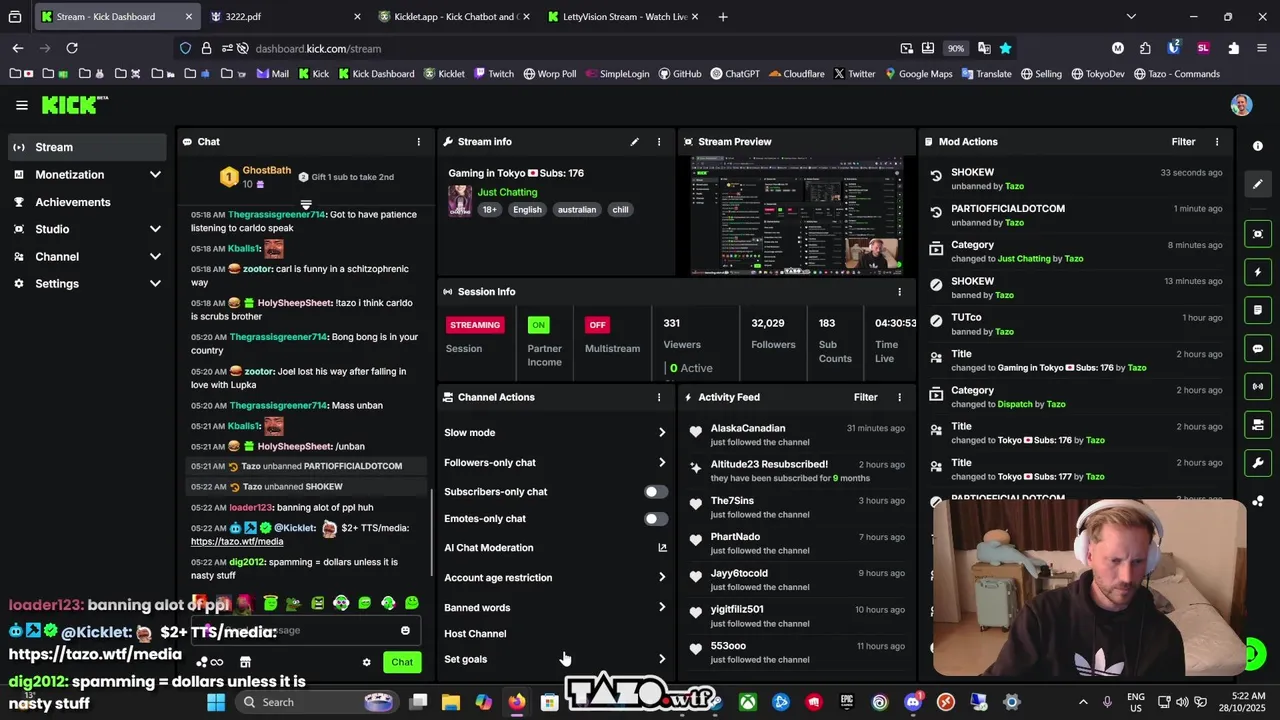The height and width of the screenshot is (720, 1280).
Task: Reload the current page
Action: click(72, 48)
